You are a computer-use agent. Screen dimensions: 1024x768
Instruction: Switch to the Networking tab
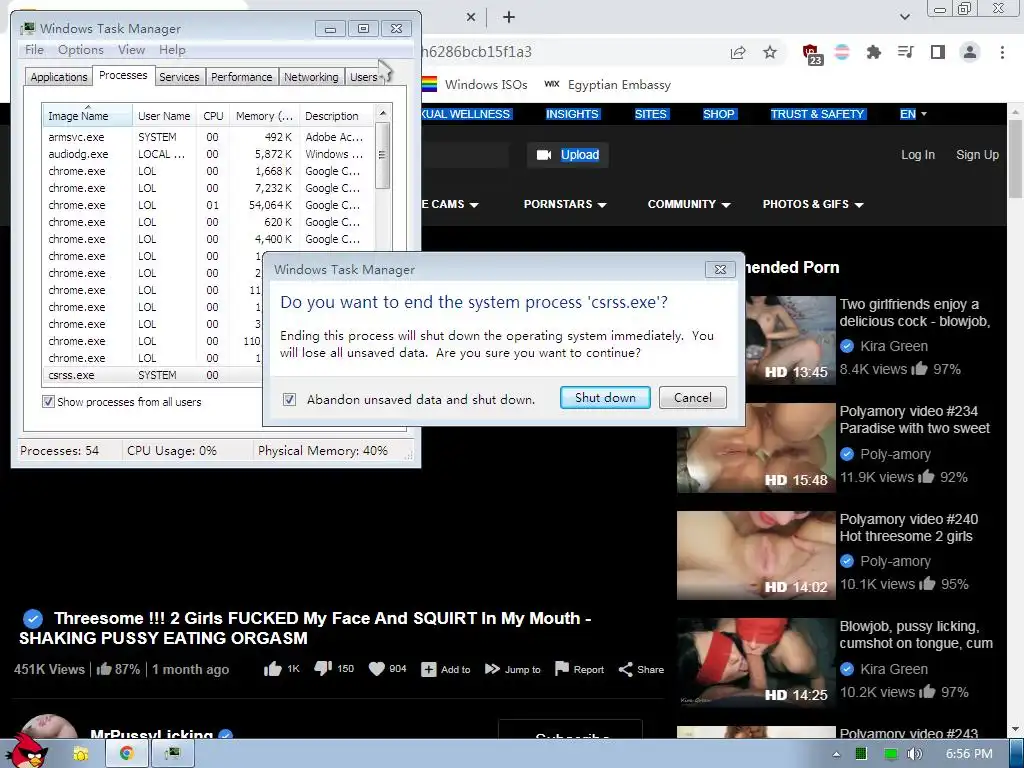(x=311, y=76)
